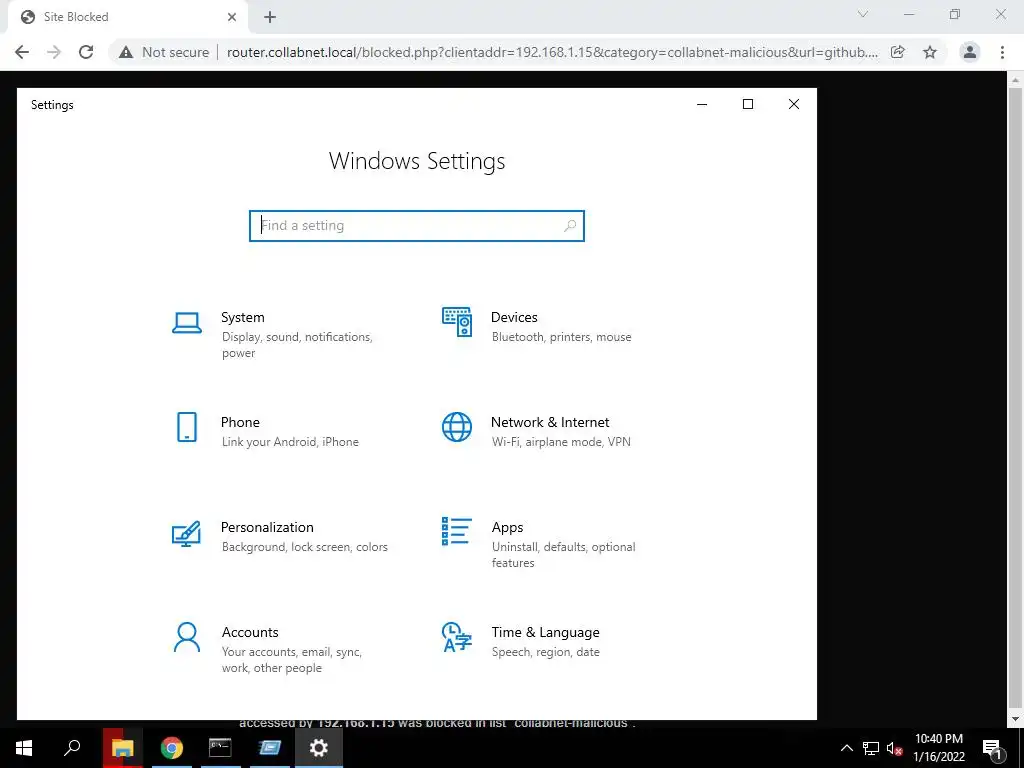Image resolution: width=1024 pixels, height=768 pixels.
Task: Click the muted volume tray icon
Action: [895, 748]
